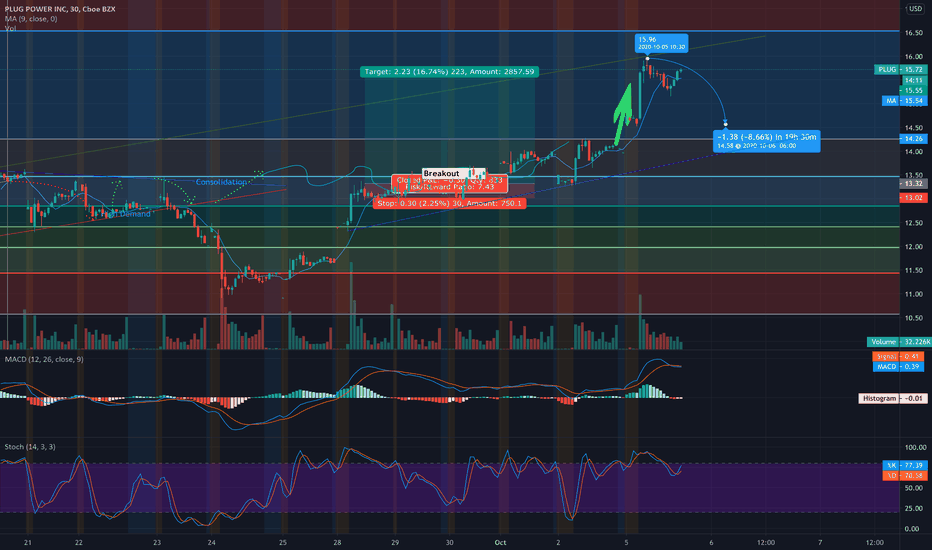This screenshot has height=550, width=932.
Task: Click the 11.00 price axis label
Action: click(x=914, y=294)
